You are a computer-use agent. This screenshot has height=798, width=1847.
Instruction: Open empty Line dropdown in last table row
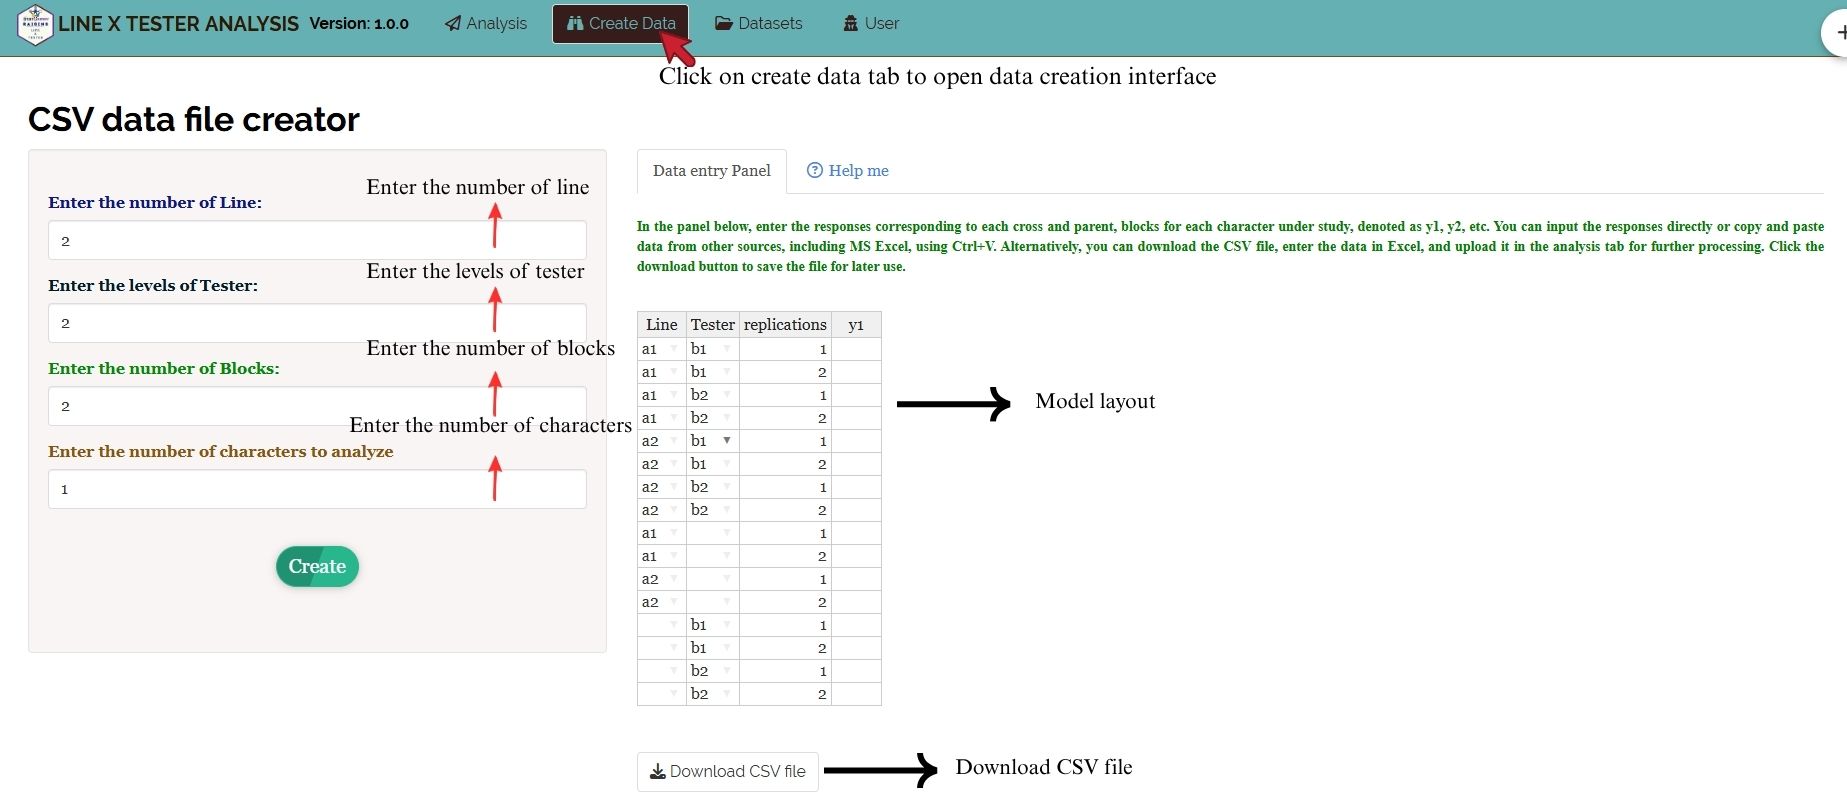tap(674, 694)
